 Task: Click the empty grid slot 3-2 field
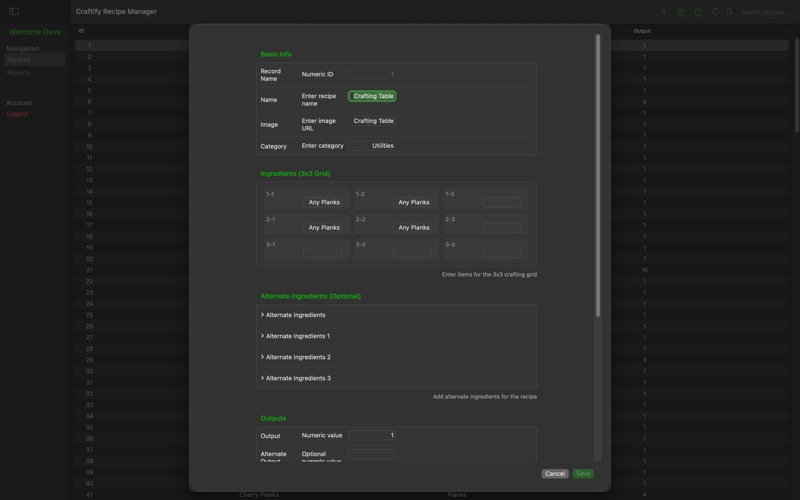412,253
